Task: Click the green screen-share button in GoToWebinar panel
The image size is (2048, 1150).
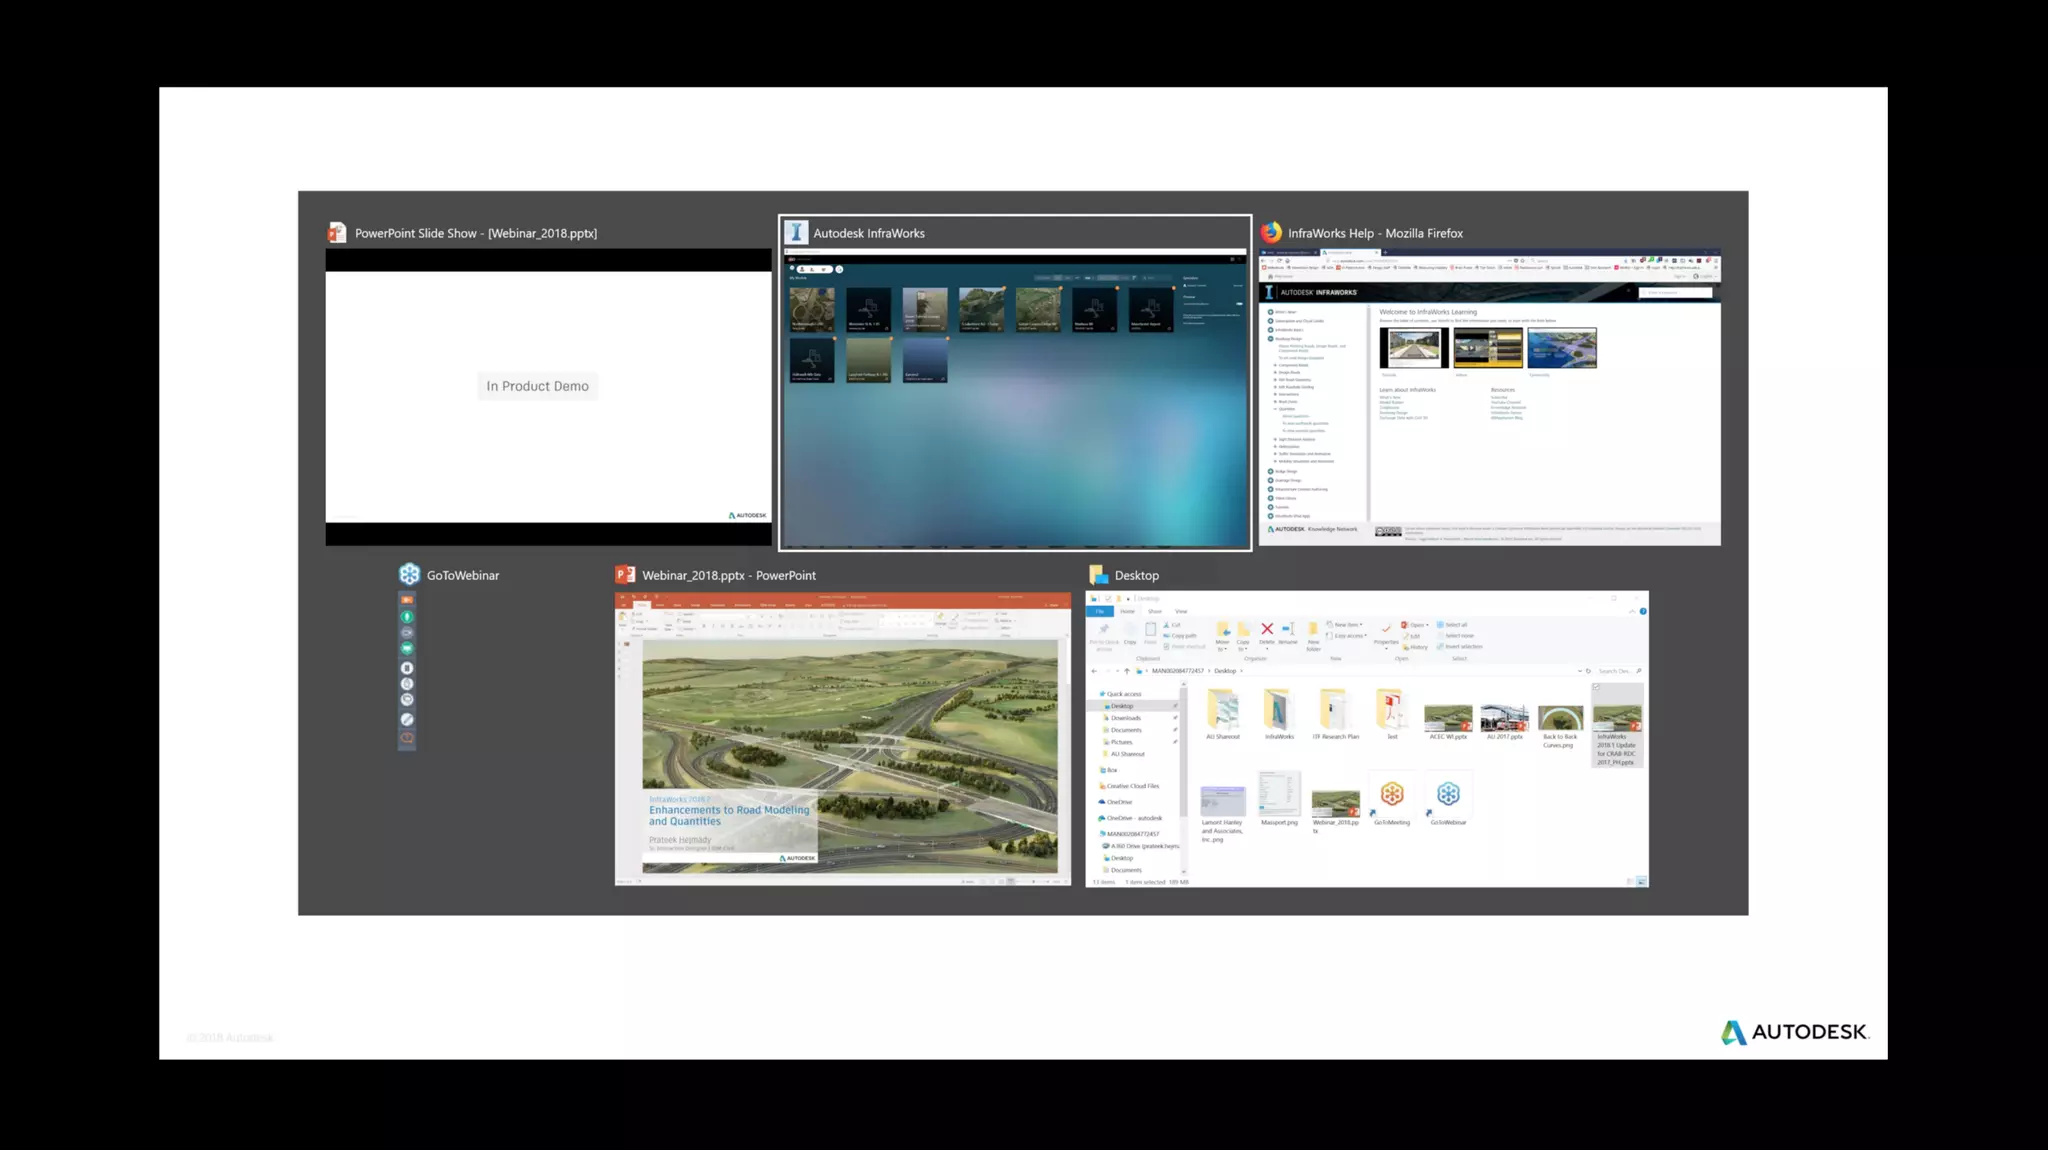Action: pos(407,649)
